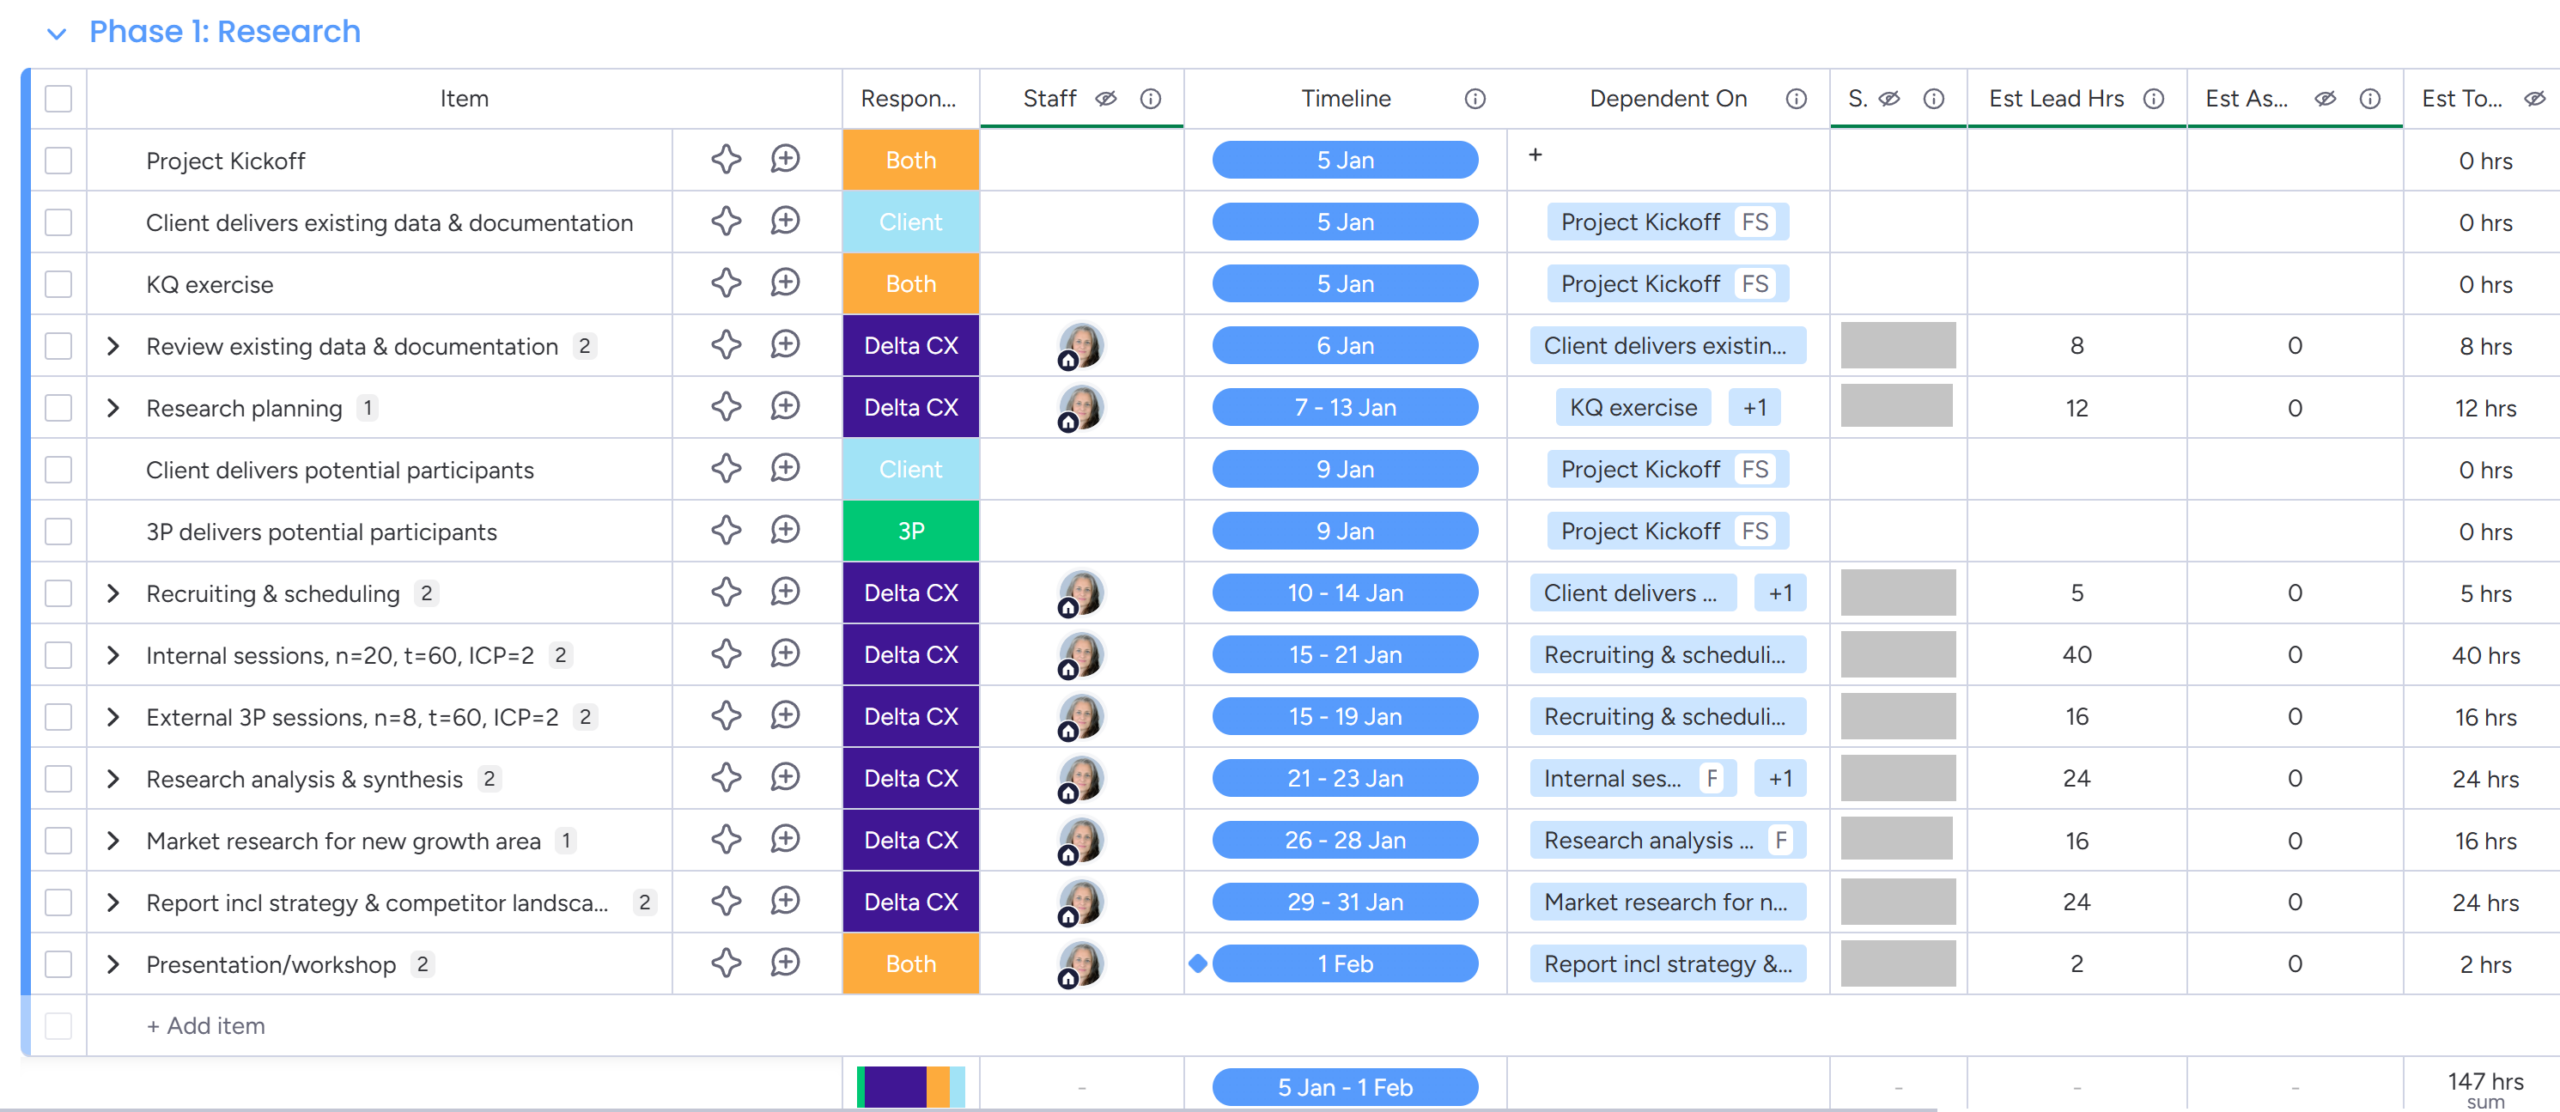Image resolution: width=2560 pixels, height=1112 pixels.
Task: Toggle the select-all checkbox in header row
Action: click(59, 98)
